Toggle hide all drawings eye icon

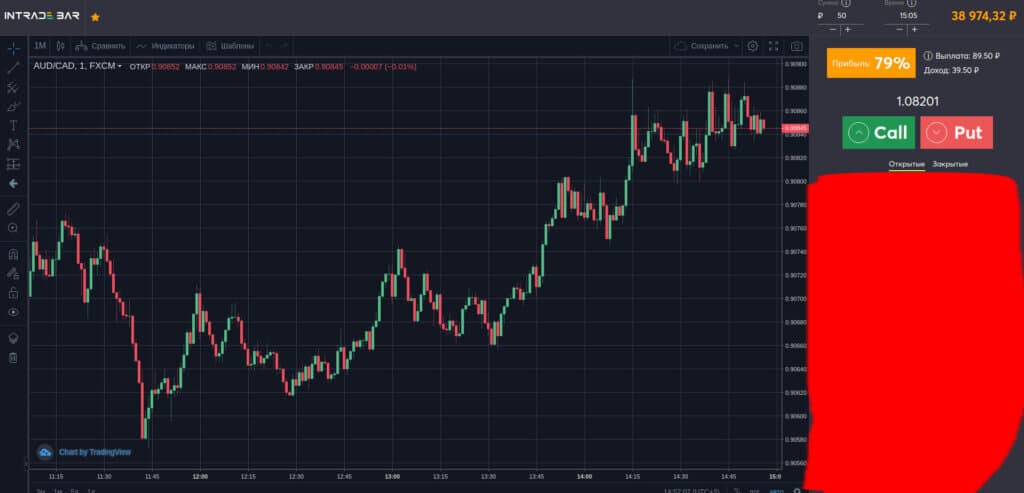tap(14, 312)
